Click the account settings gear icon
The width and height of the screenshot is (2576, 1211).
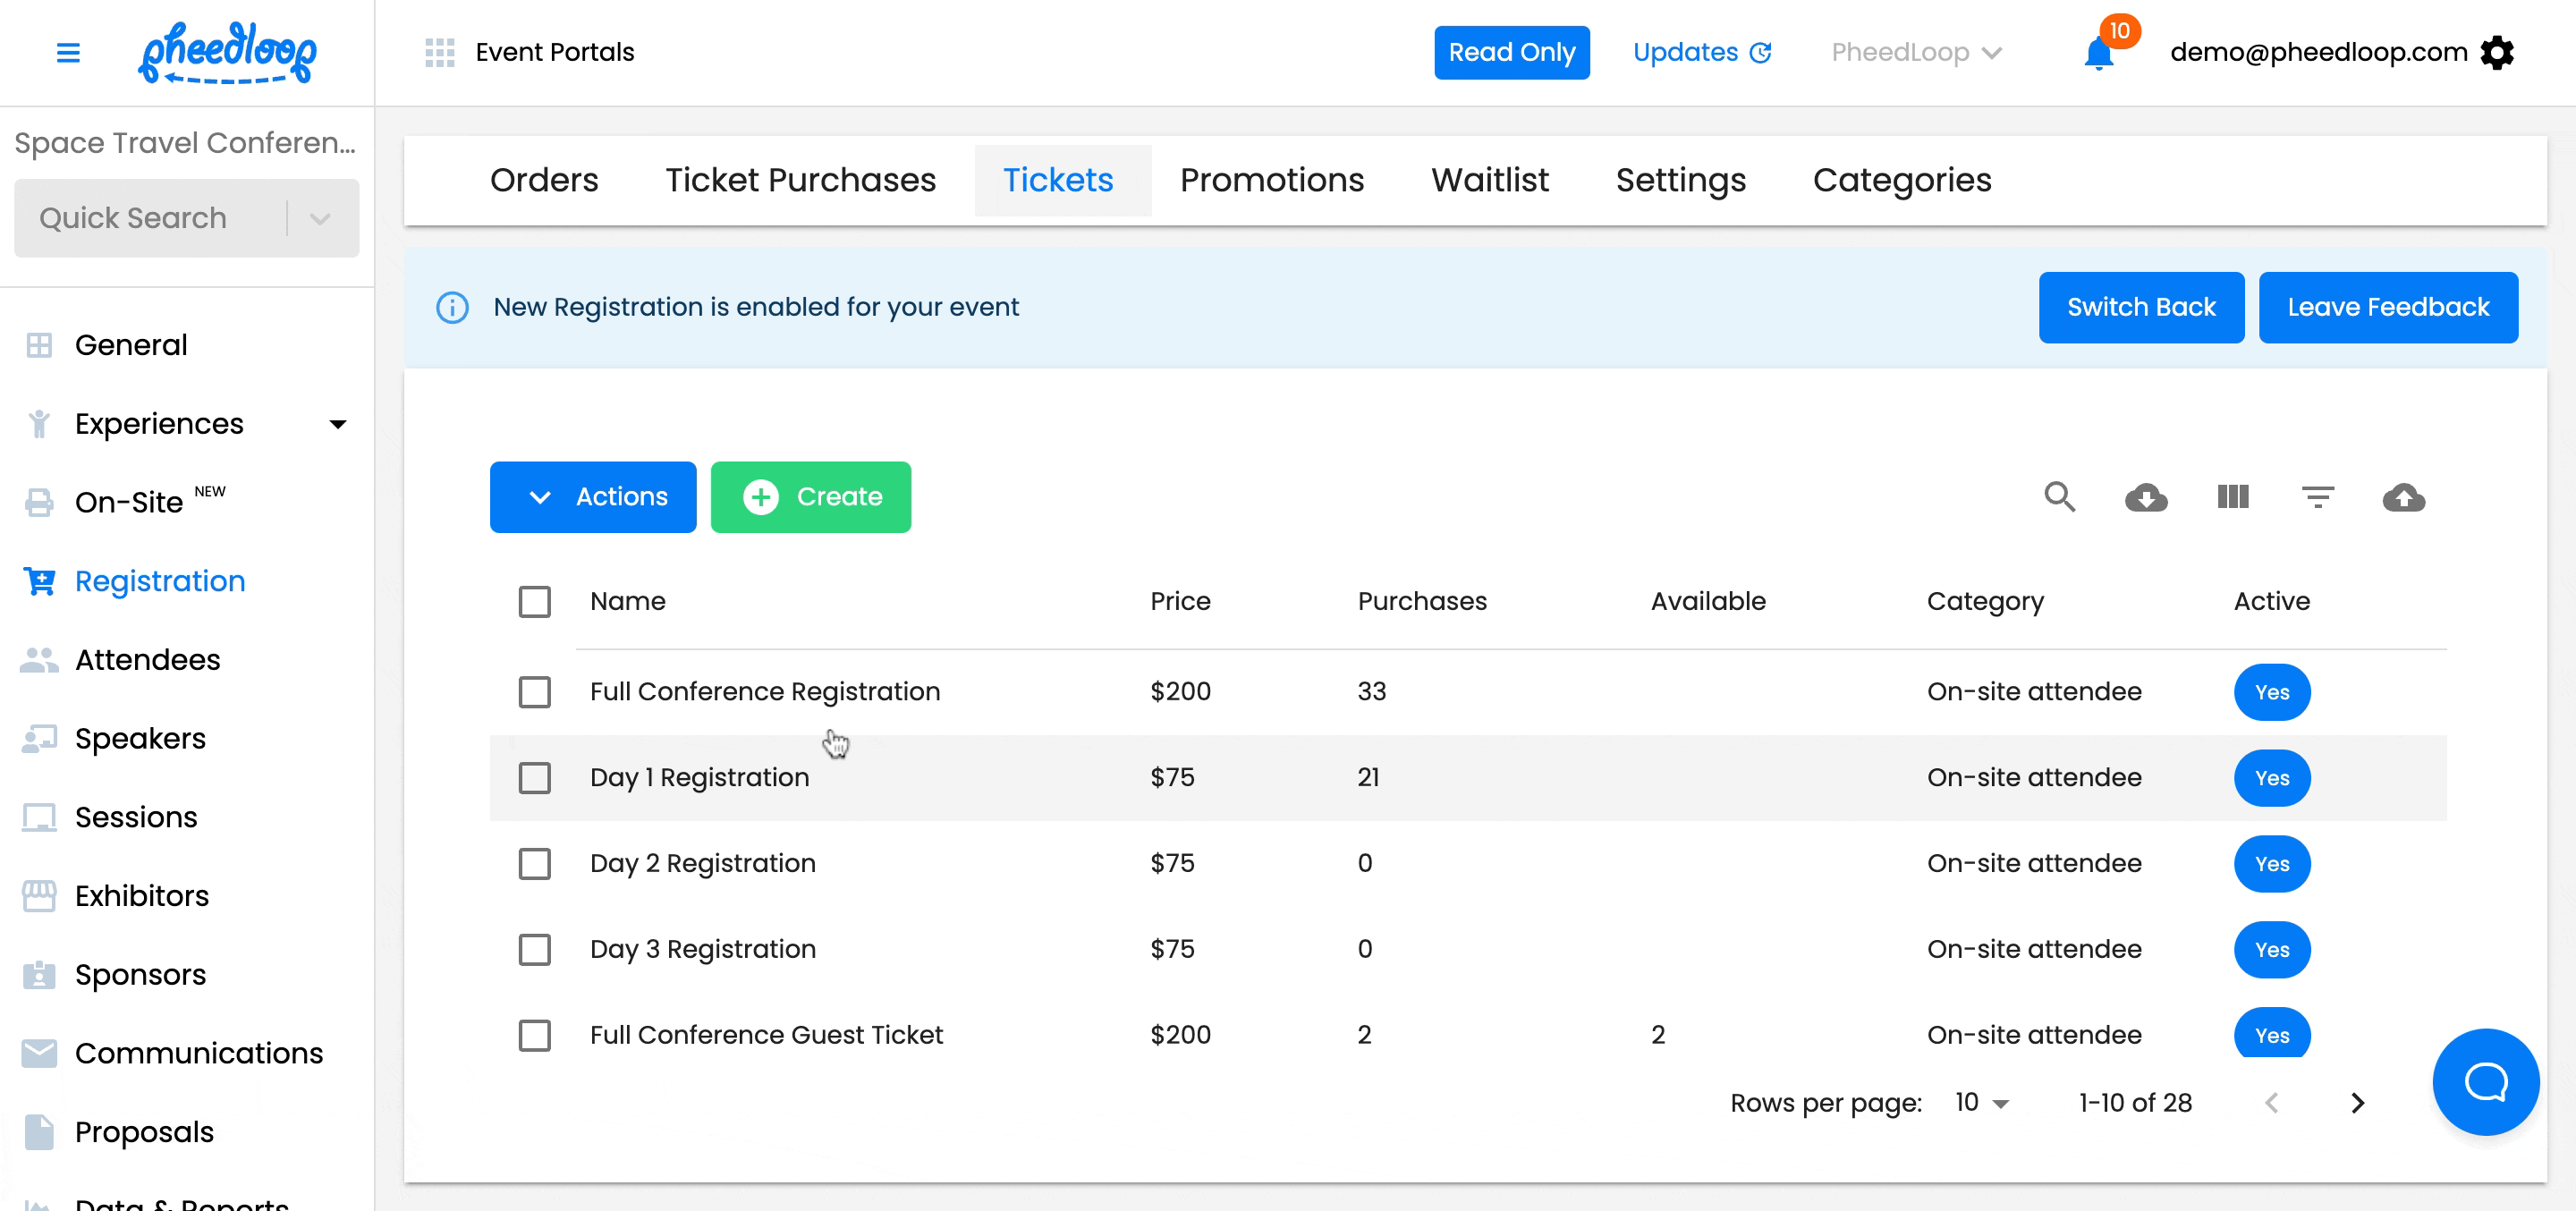tap(2497, 53)
